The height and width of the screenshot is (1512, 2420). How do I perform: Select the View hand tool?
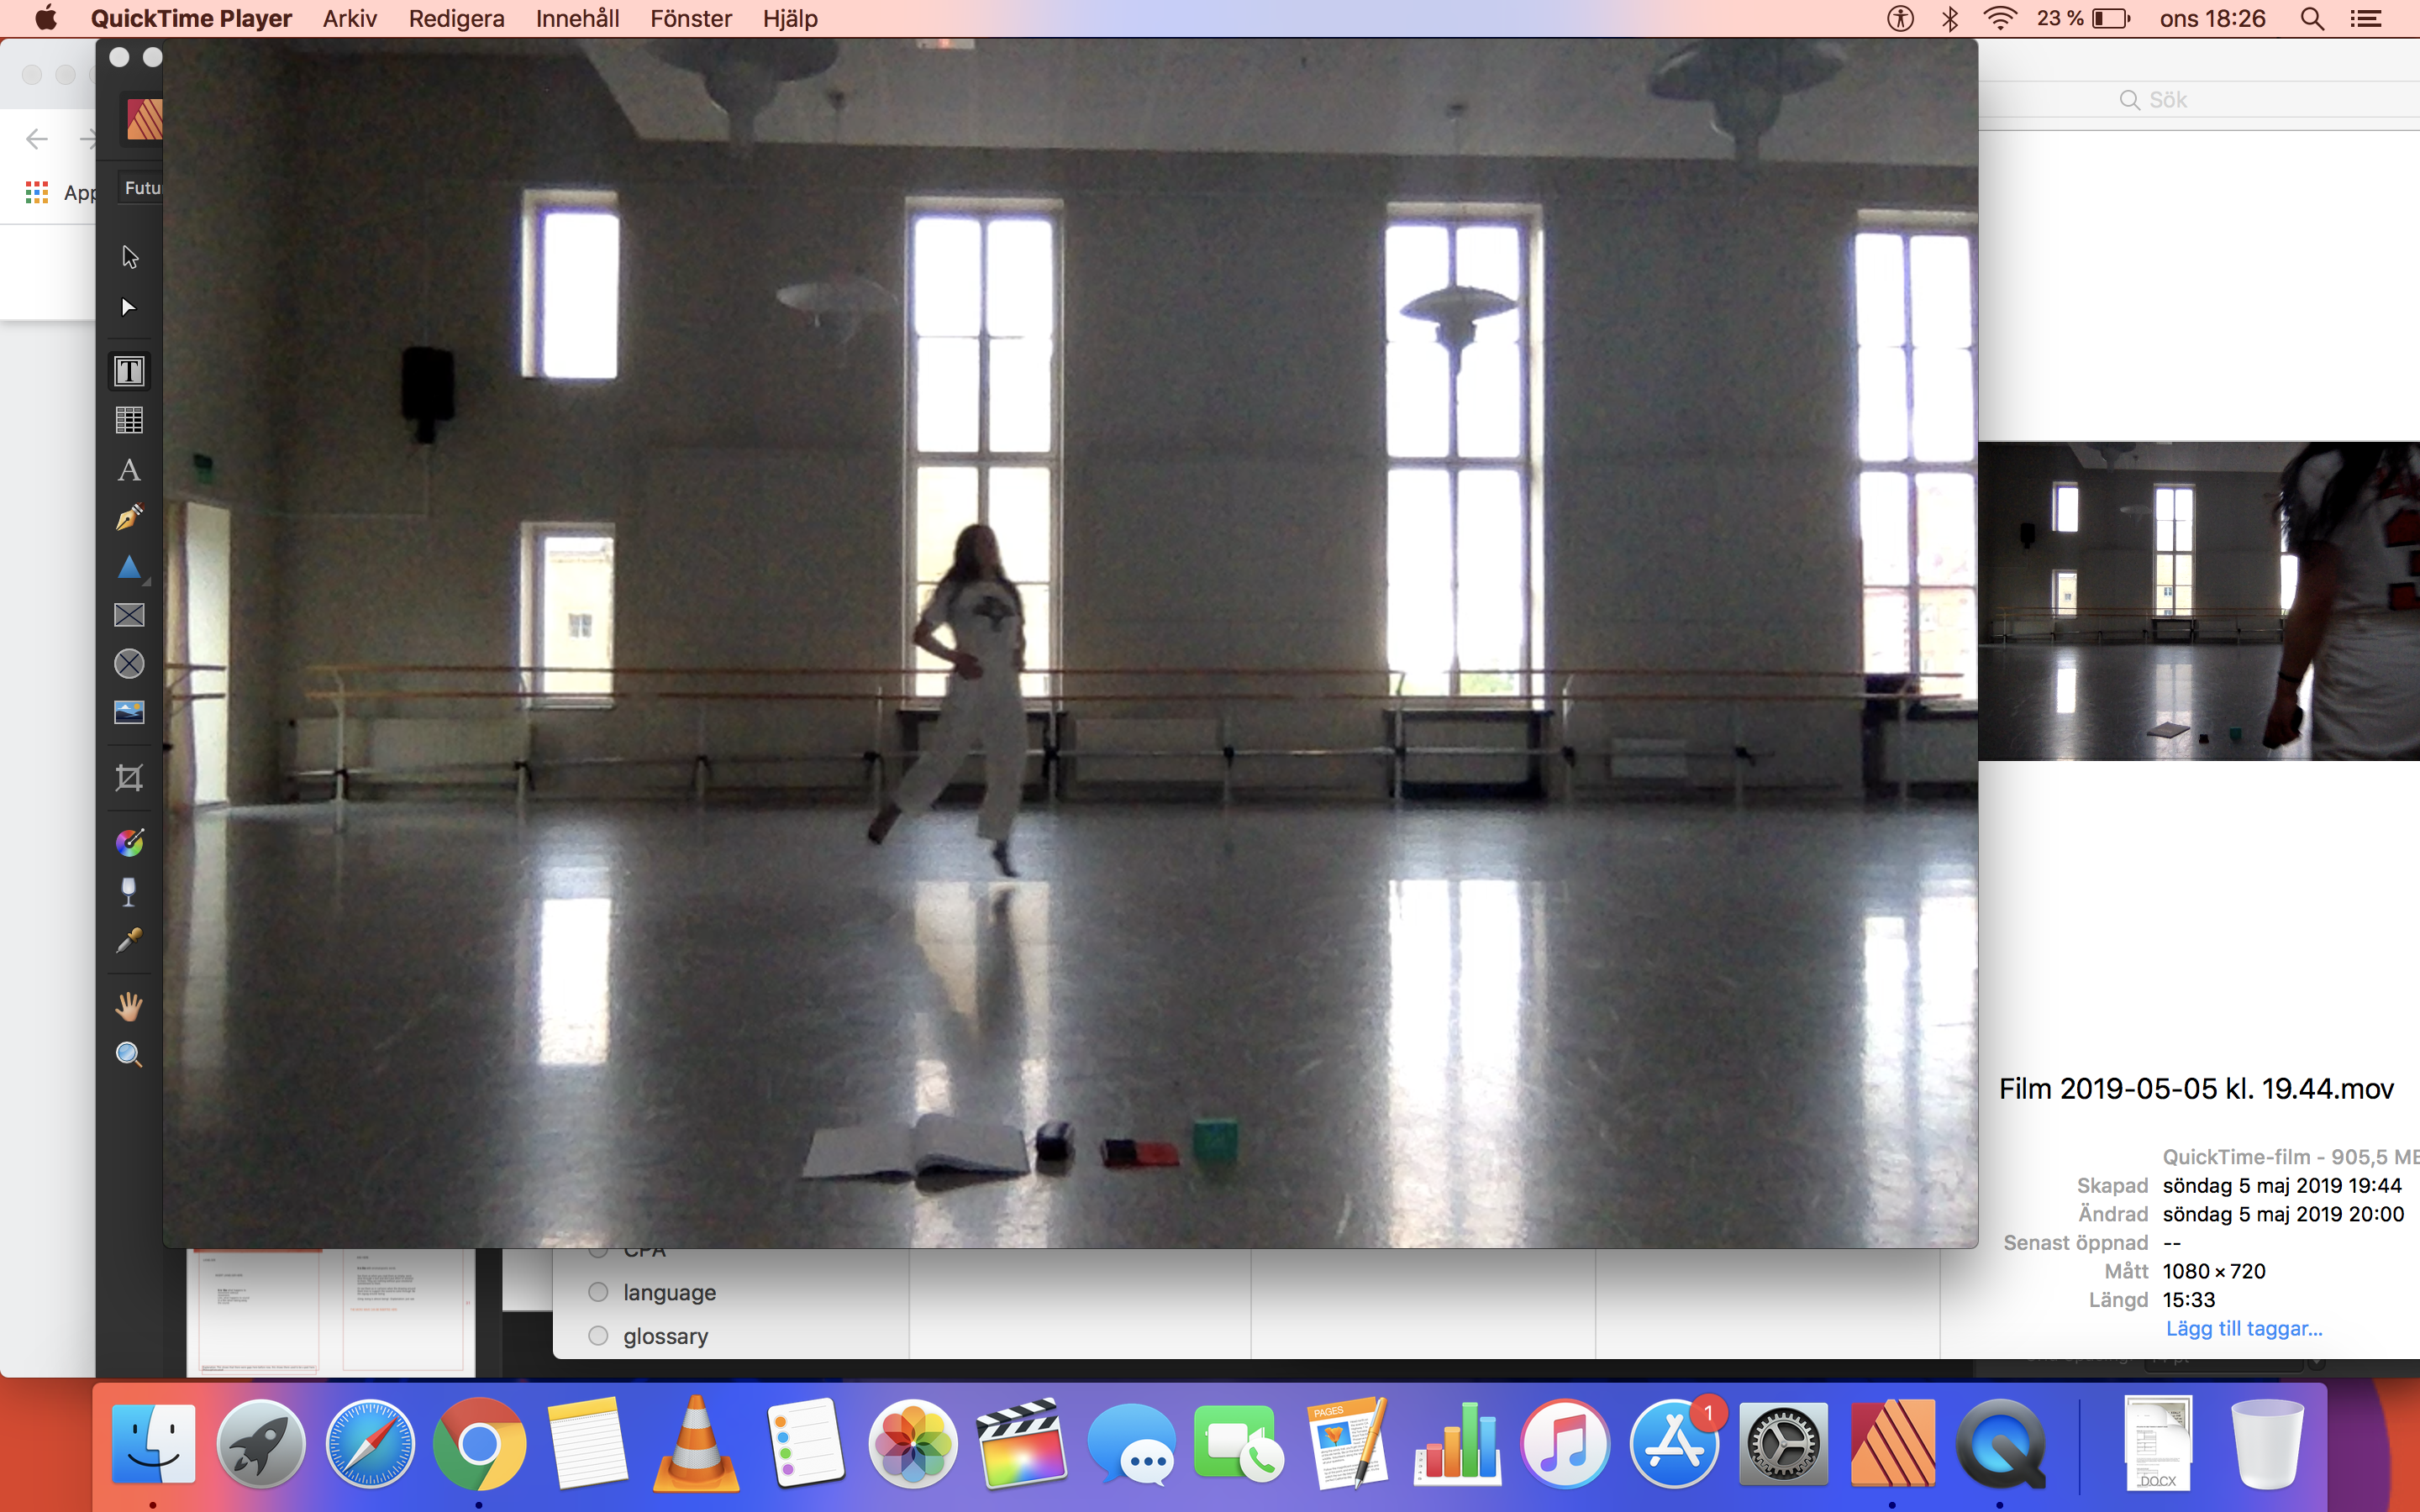129,1006
